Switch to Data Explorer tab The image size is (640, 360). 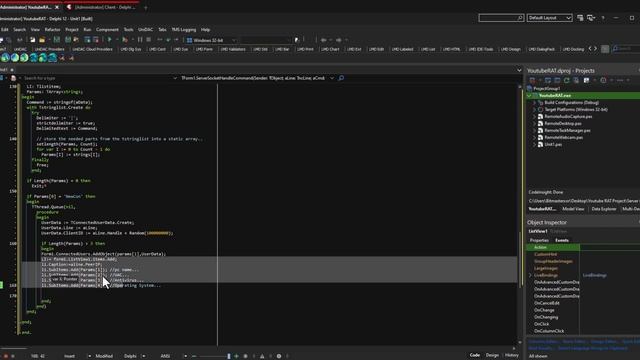(604, 209)
